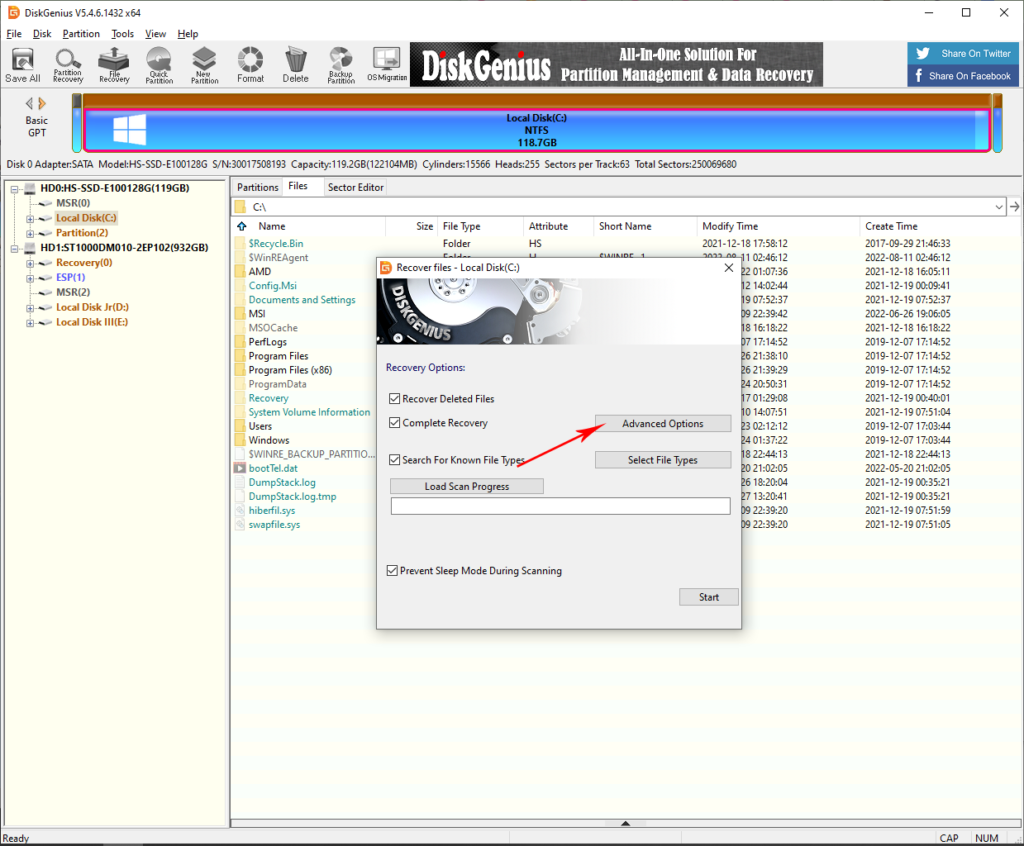Open the Tools menu
The height and width of the screenshot is (846, 1024).
[x=123, y=33]
